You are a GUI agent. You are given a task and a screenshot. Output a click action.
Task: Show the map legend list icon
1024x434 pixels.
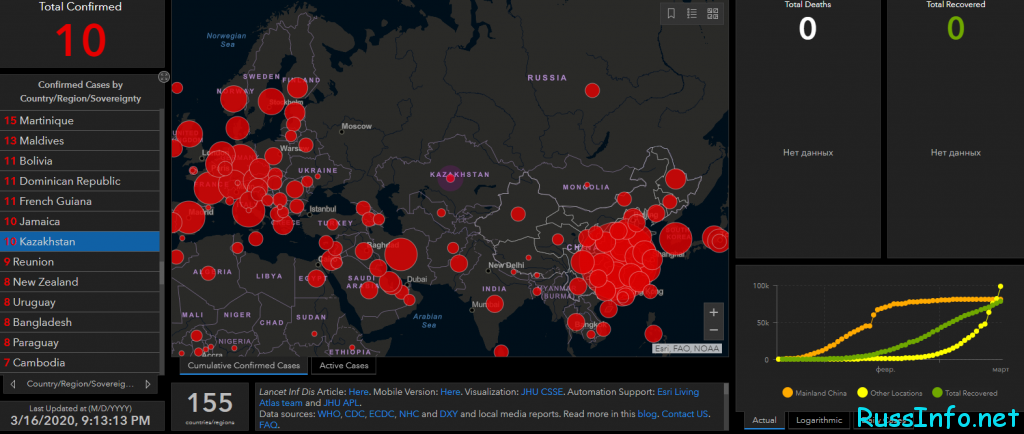692,14
